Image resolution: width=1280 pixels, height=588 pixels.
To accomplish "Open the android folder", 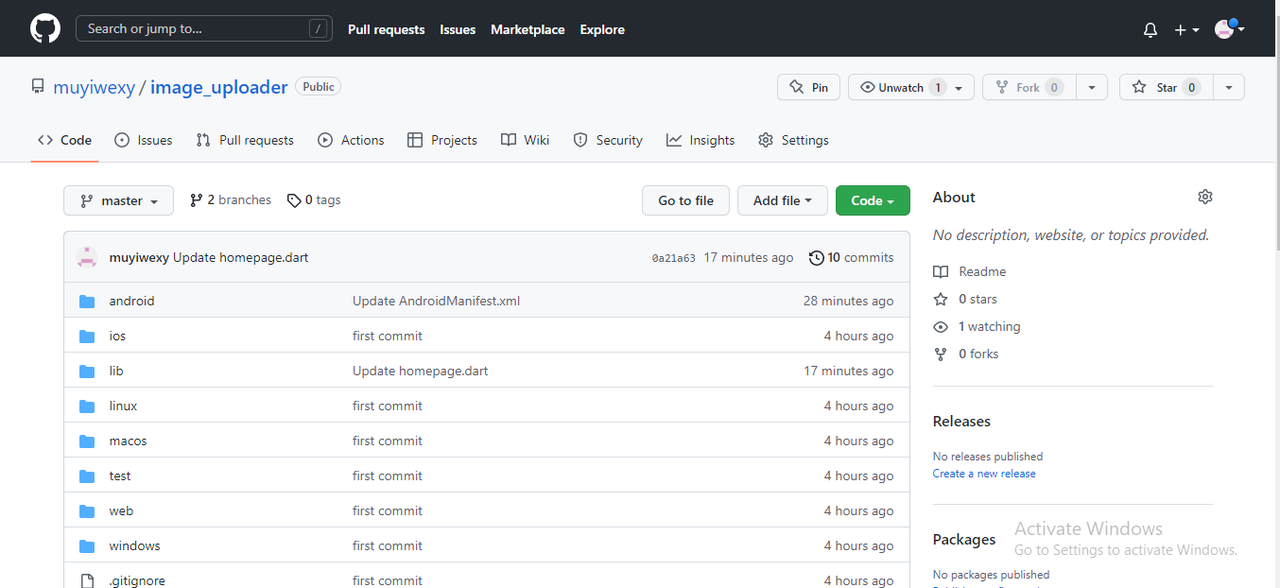I will pyautogui.click(x=132, y=300).
